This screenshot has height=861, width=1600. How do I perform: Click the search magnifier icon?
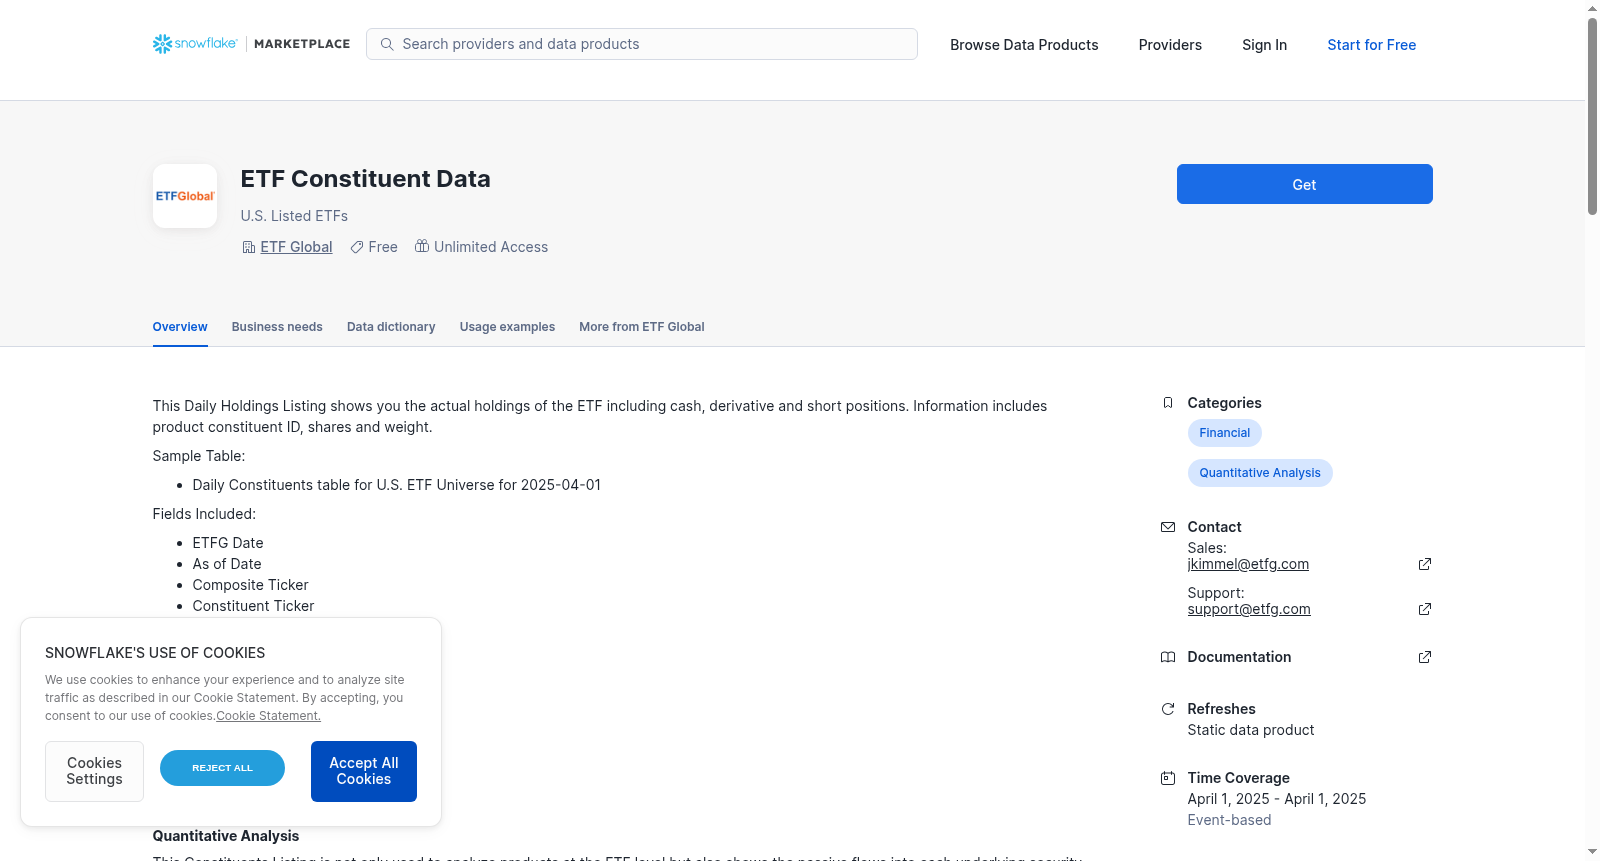[x=387, y=44]
